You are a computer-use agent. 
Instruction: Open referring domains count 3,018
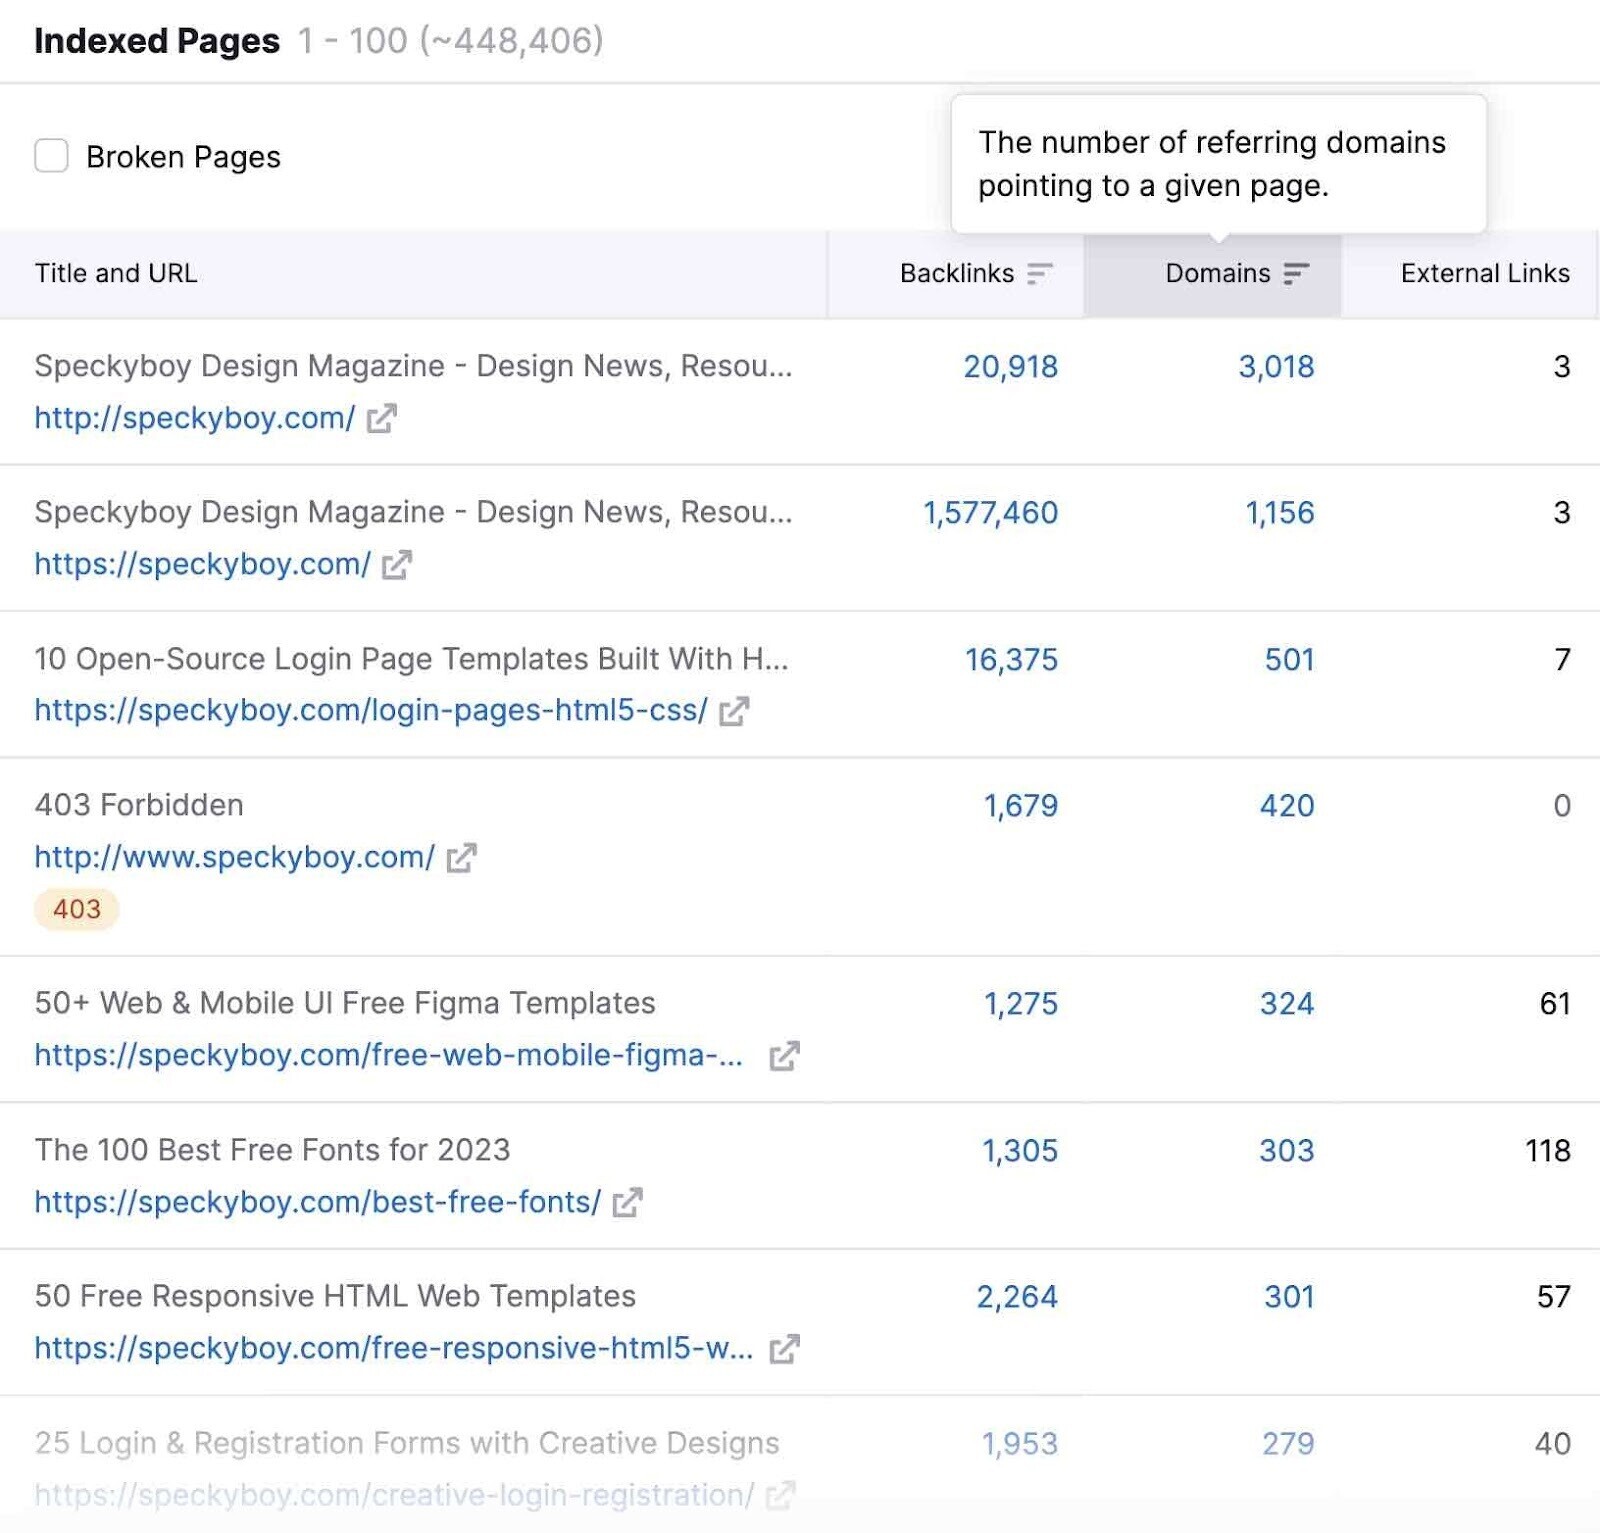click(x=1276, y=367)
